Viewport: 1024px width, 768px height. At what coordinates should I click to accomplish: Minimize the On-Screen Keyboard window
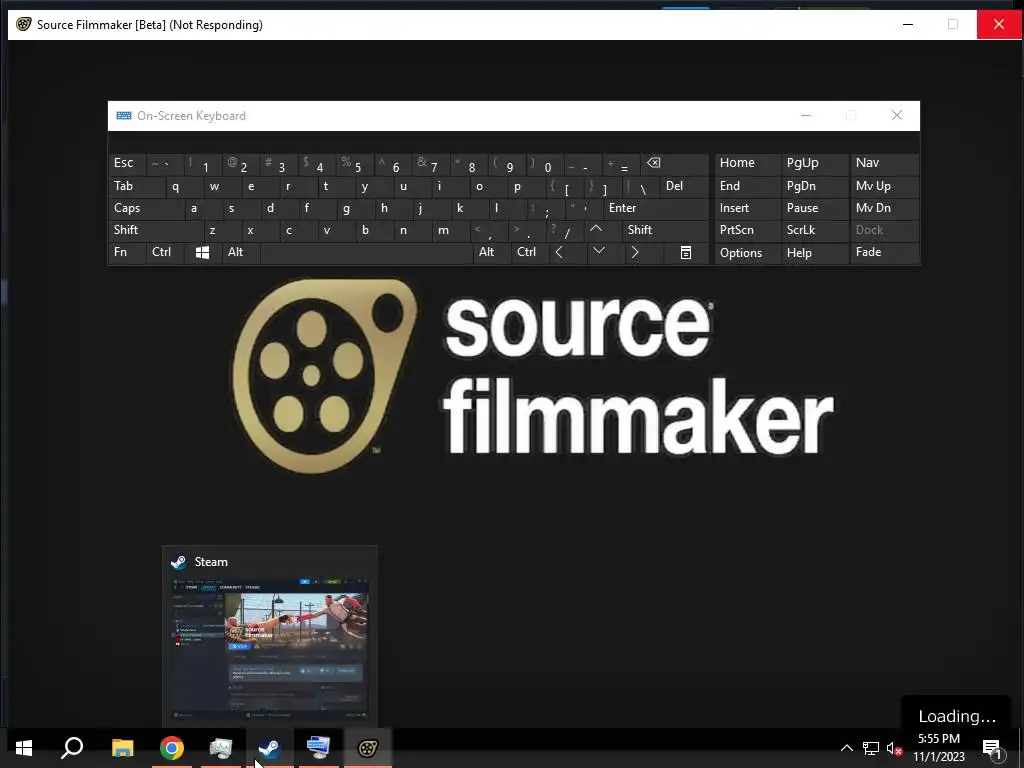click(806, 116)
